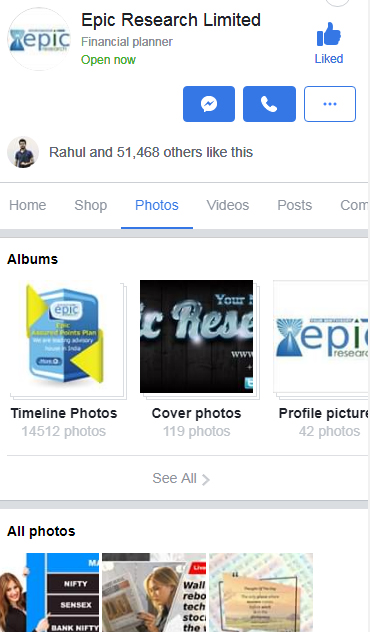Go to the Videos tab

pos(228,205)
